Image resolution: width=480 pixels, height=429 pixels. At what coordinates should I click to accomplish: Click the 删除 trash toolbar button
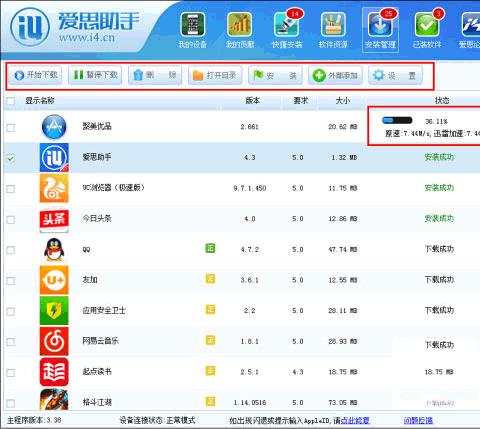(x=155, y=75)
